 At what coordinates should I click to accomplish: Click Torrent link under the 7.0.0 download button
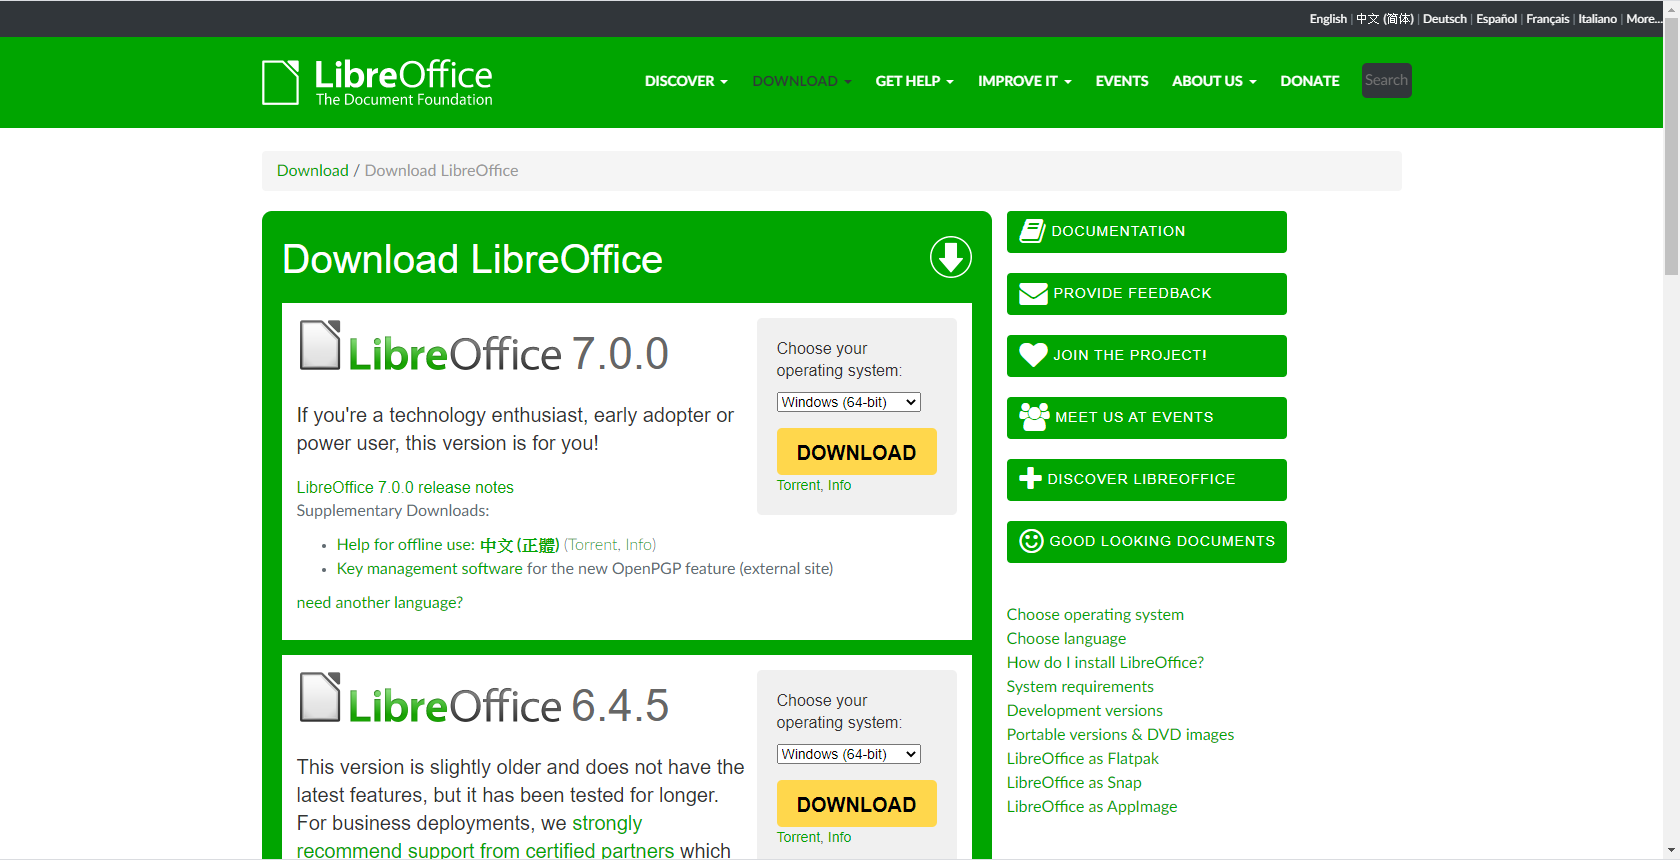[798, 485]
